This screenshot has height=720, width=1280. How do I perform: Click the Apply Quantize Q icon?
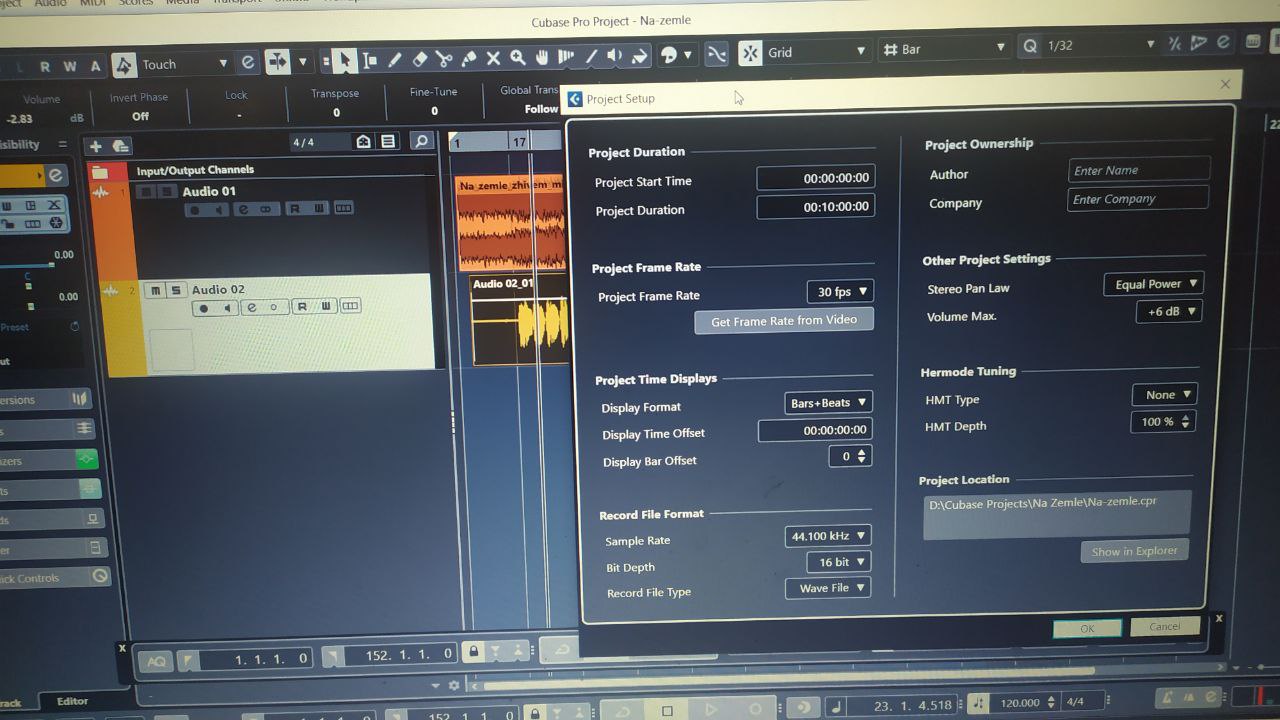[x=1030, y=46]
